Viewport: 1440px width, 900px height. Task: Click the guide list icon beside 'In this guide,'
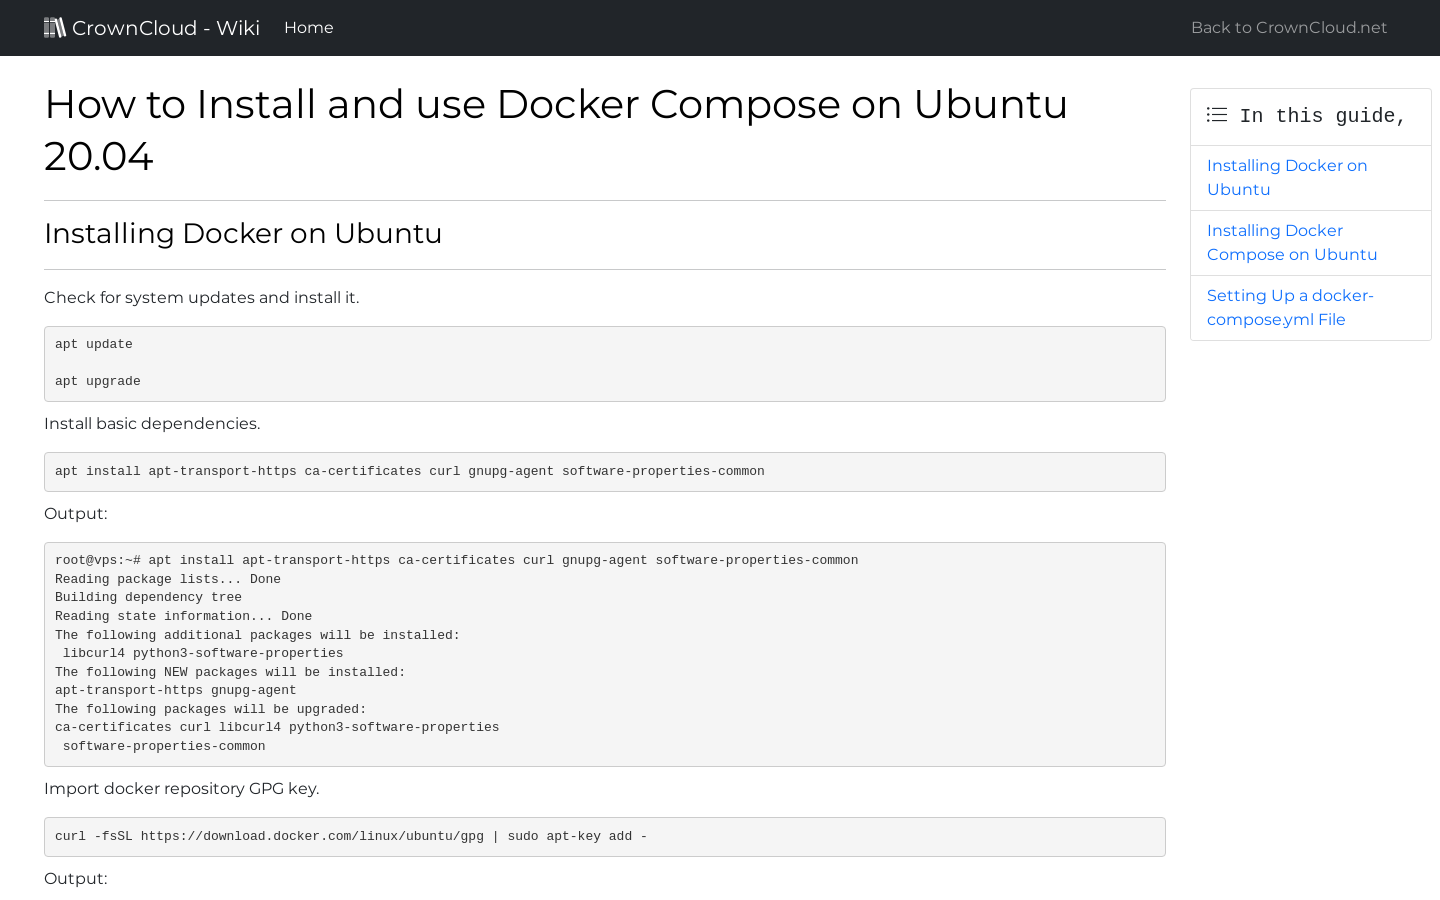pyautogui.click(x=1216, y=114)
